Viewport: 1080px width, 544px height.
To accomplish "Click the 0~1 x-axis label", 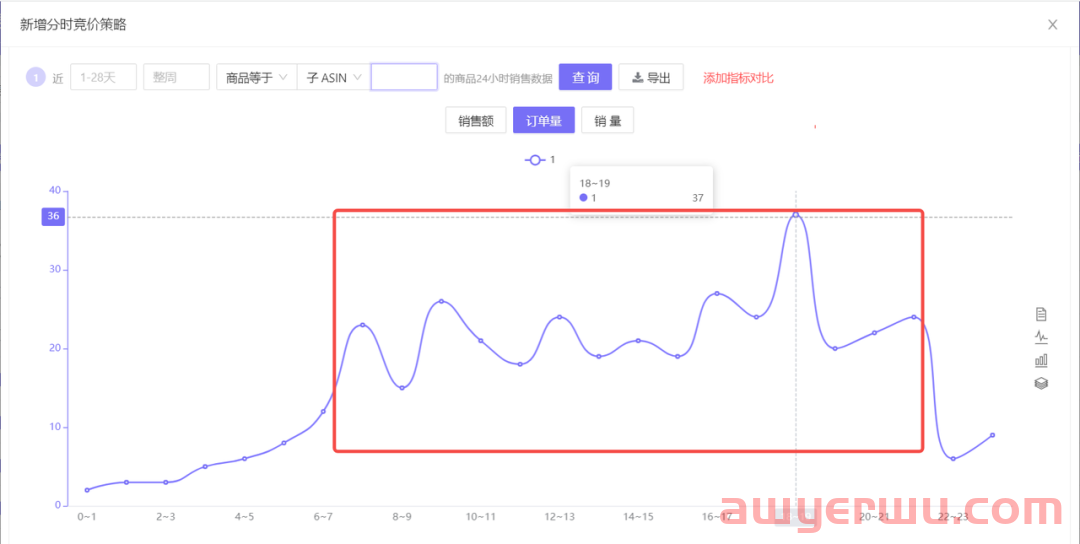I will [x=87, y=516].
